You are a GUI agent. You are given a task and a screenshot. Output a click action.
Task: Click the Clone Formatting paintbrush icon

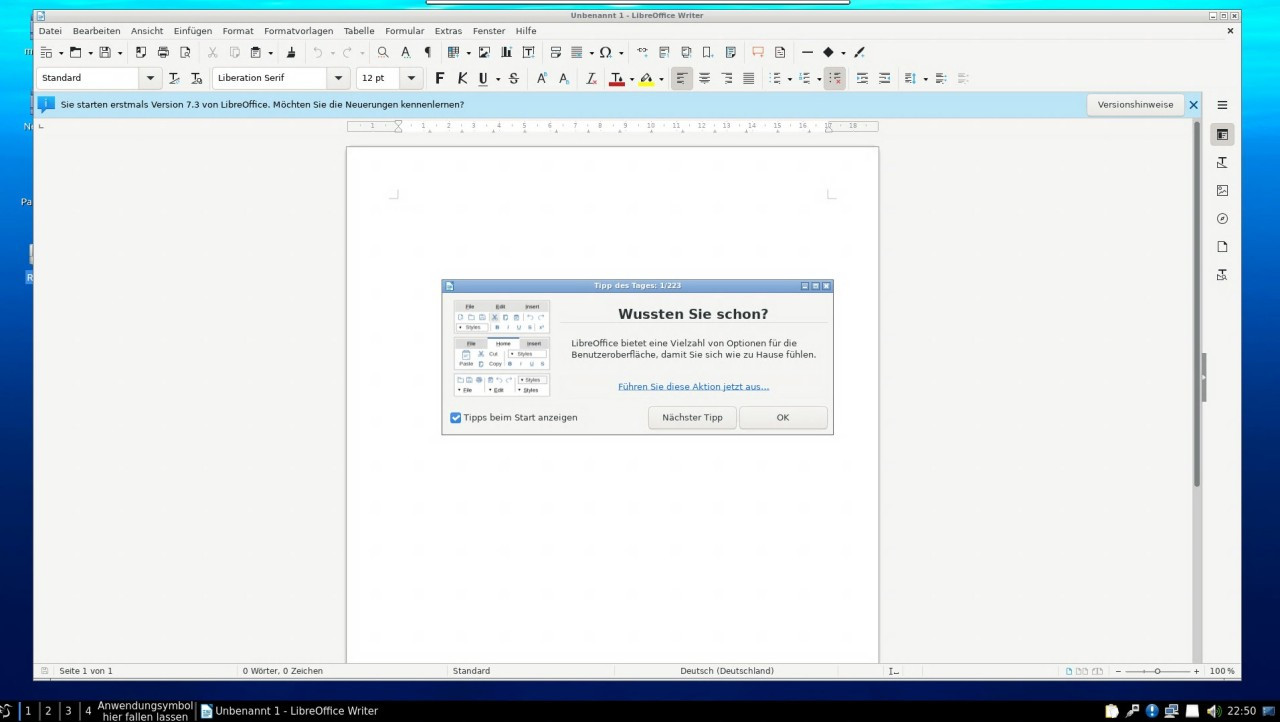pyautogui.click(x=291, y=52)
